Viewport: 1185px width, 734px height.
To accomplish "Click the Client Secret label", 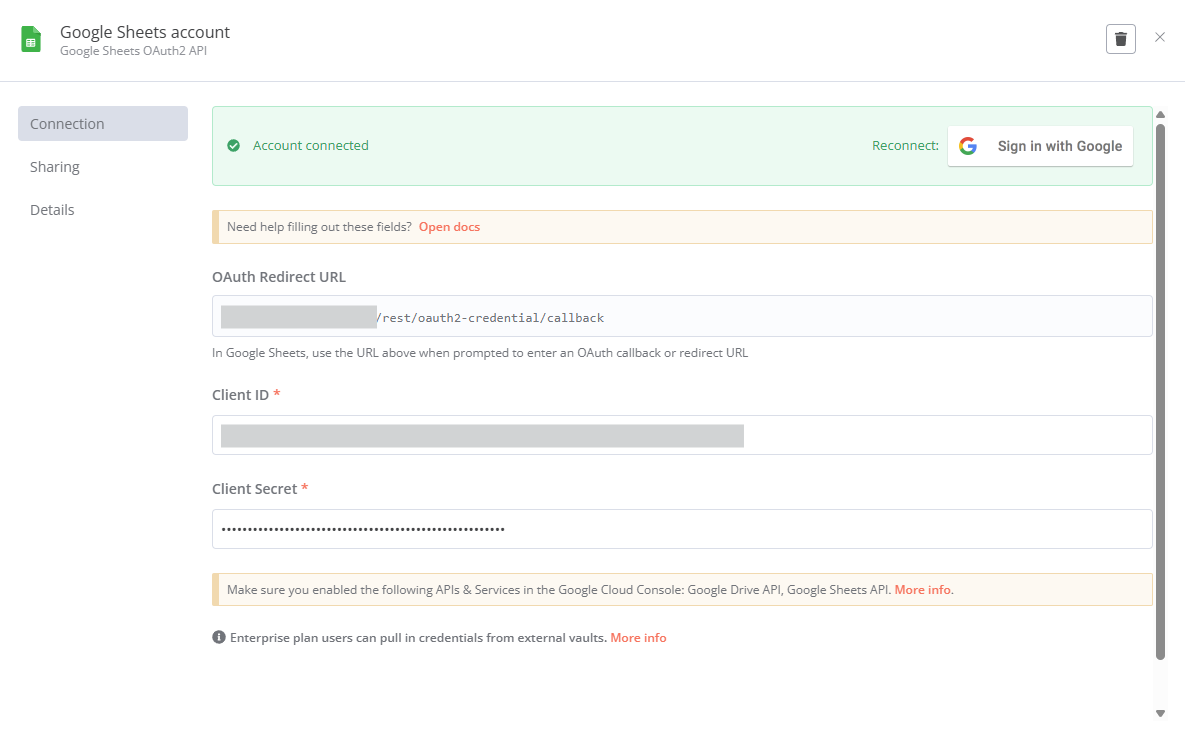I will (255, 488).
